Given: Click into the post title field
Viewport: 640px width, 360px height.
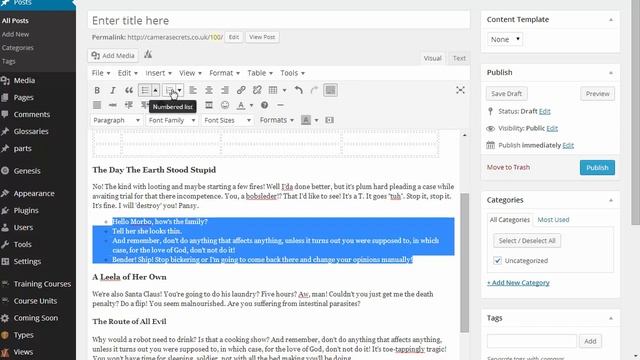Looking at the screenshot, I should tap(278, 20).
